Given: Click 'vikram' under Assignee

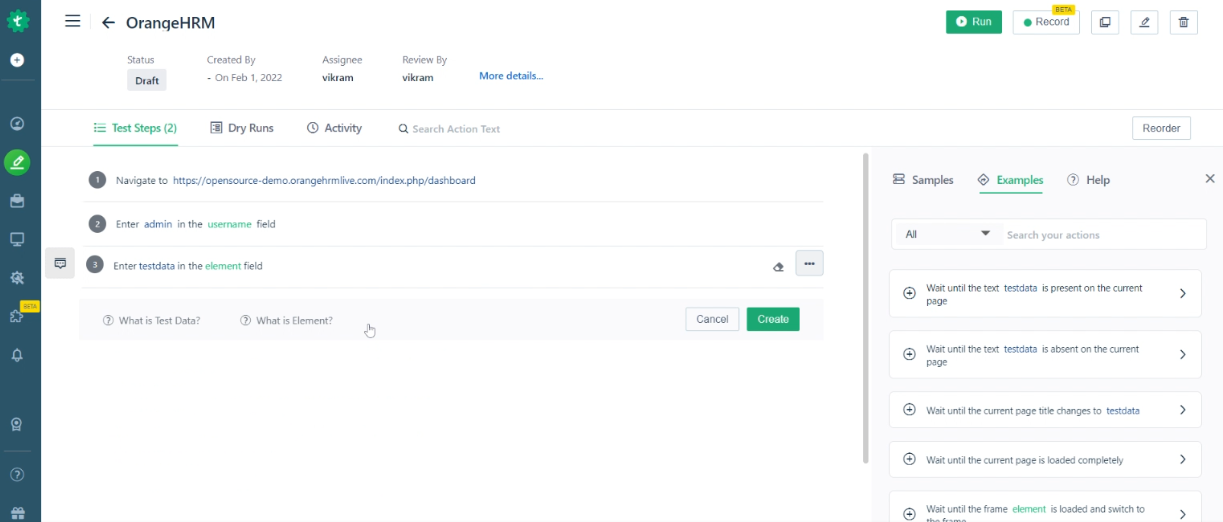Looking at the screenshot, I should pyautogui.click(x=337, y=77).
